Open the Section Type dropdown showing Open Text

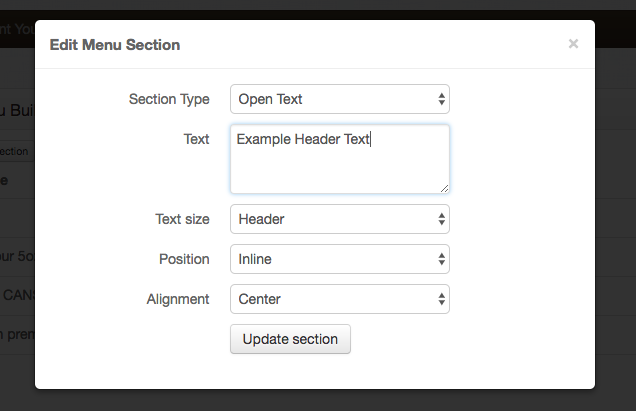coord(330,99)
